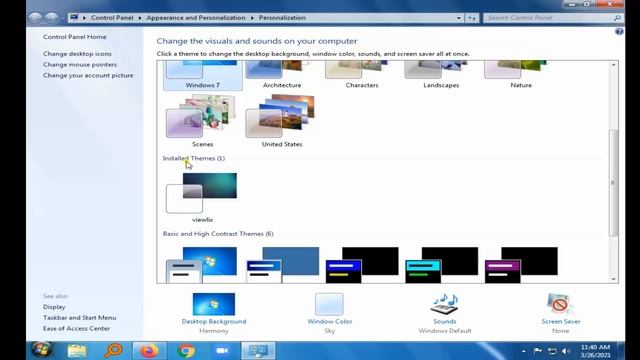
Task: Select the installed viewlix theme
Action: pos(202,198)
